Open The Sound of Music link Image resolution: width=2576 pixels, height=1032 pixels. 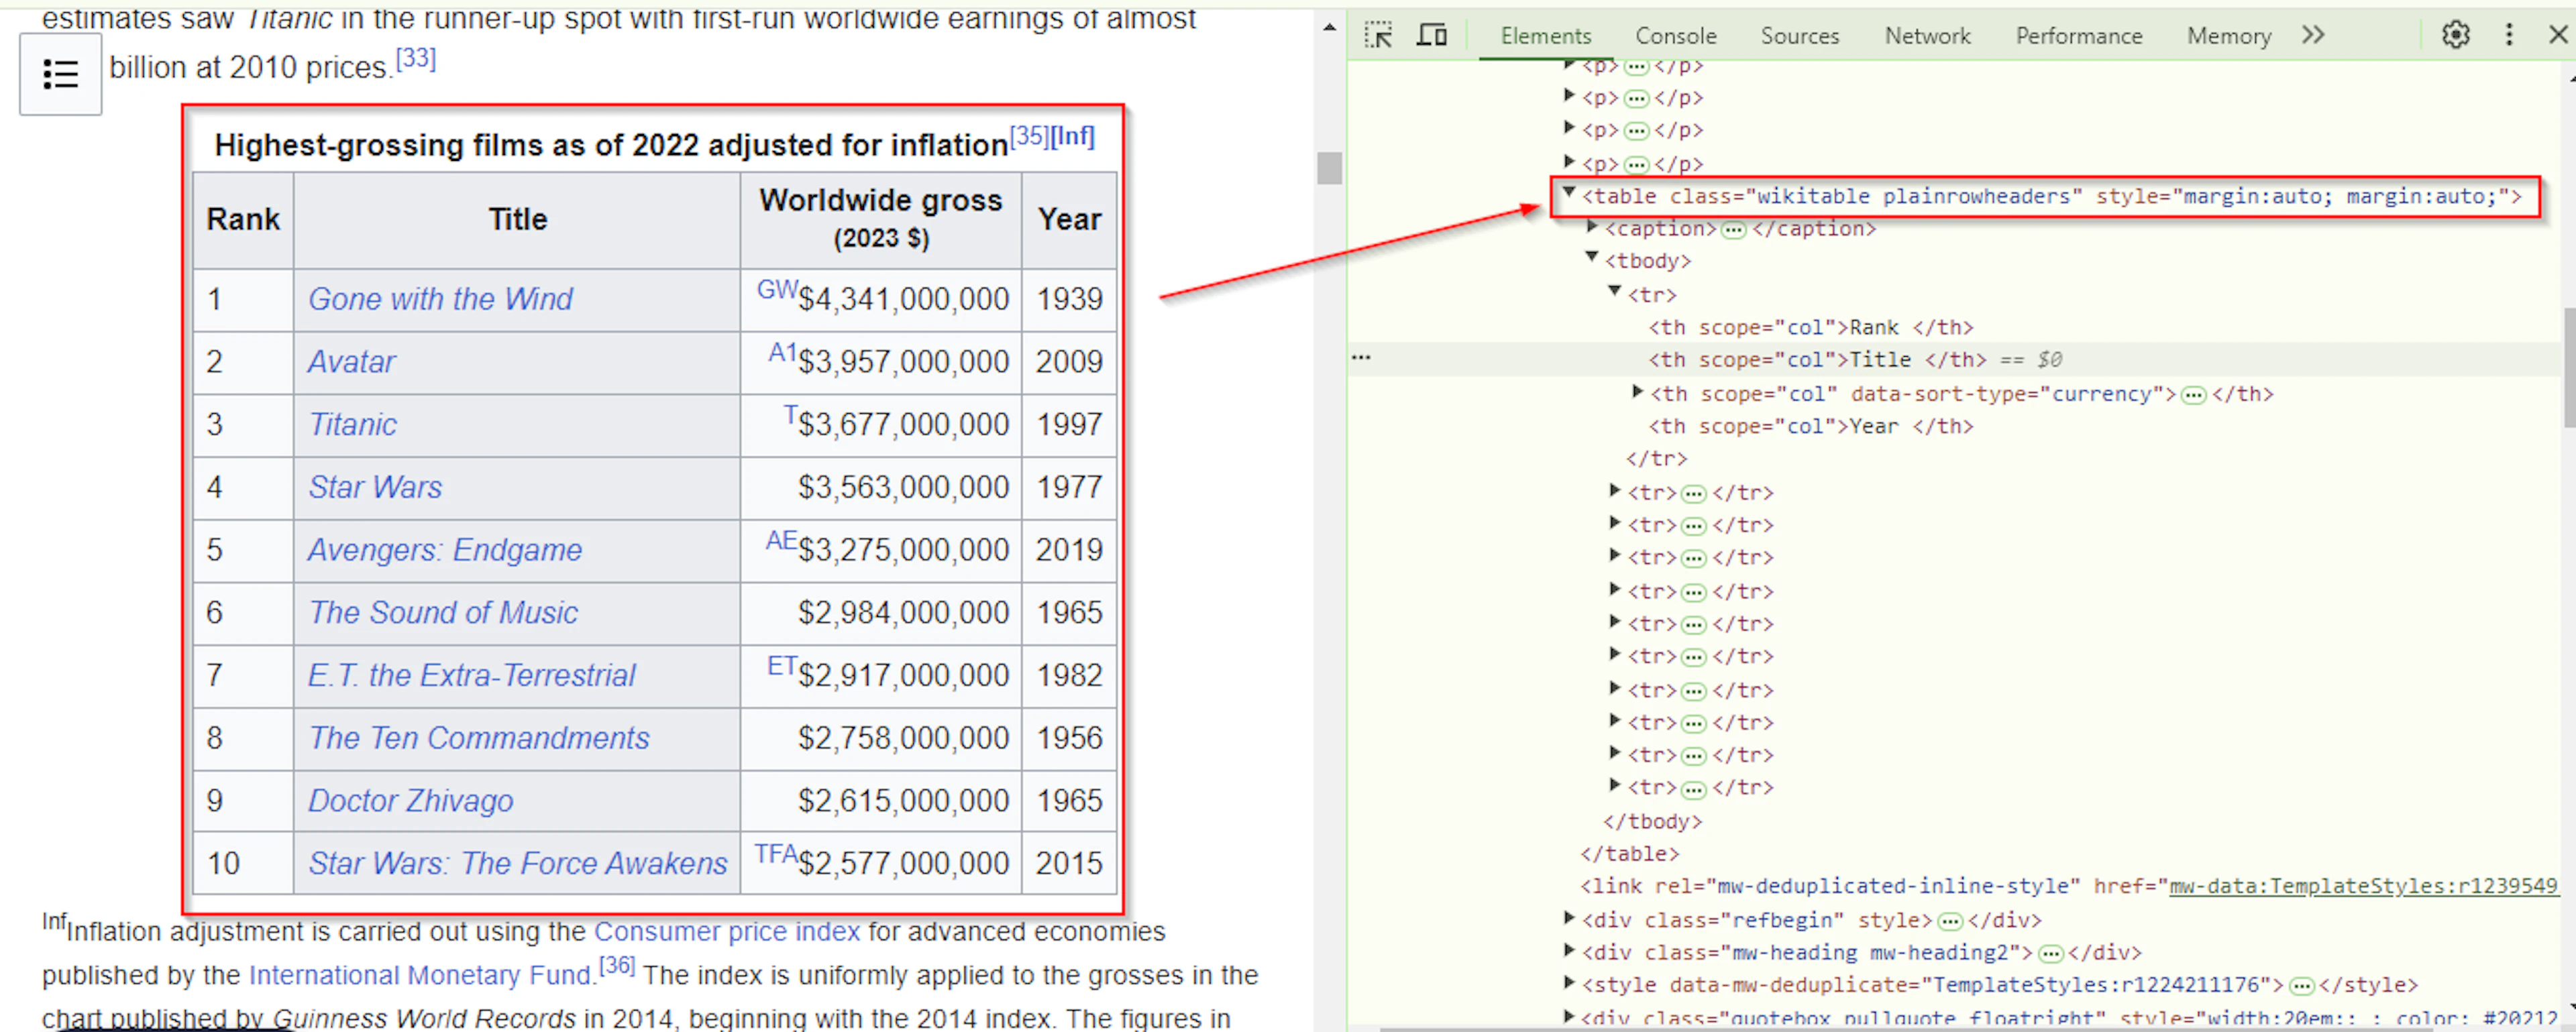coord(443,613)
